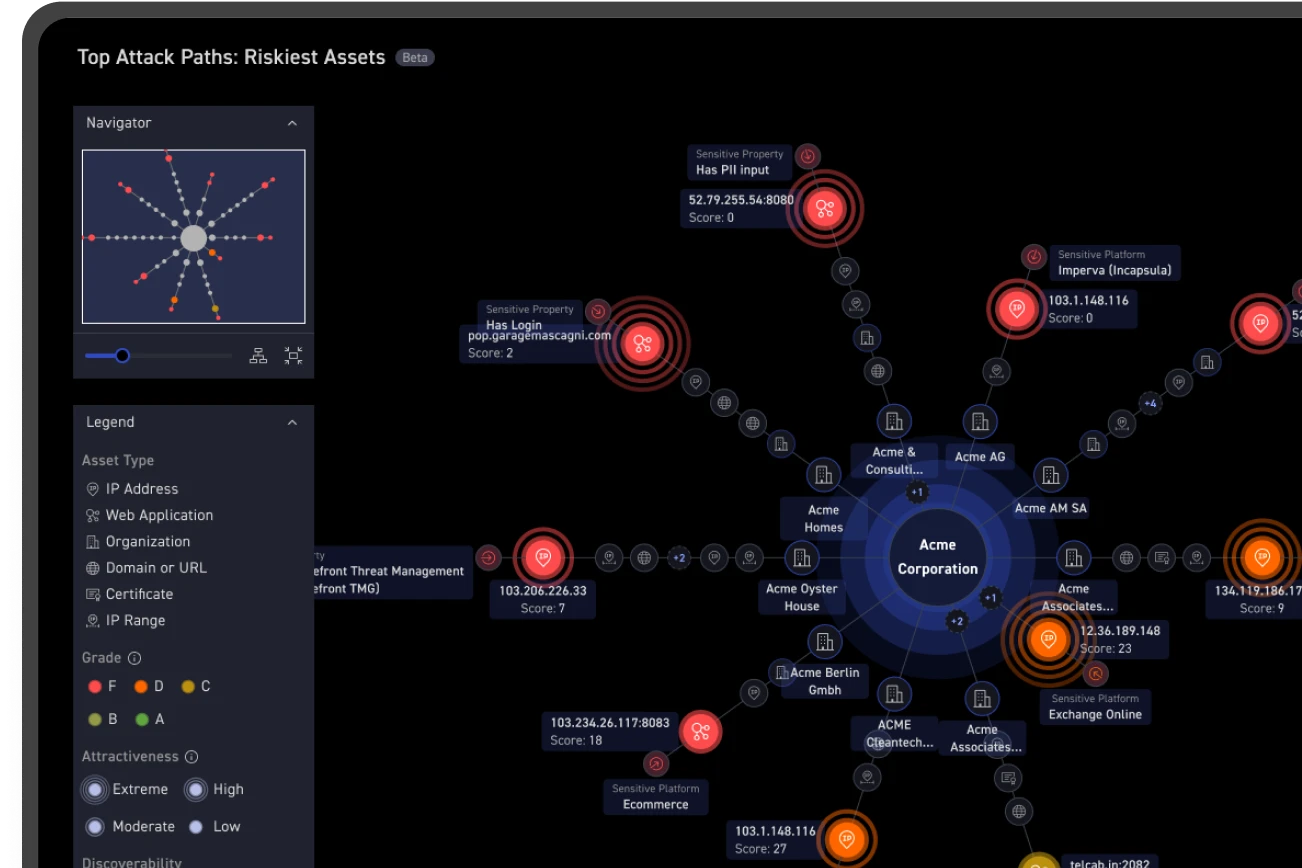Click the central Acme Corporation node
Screen dimensions: 1302x868
click(937, 557)
